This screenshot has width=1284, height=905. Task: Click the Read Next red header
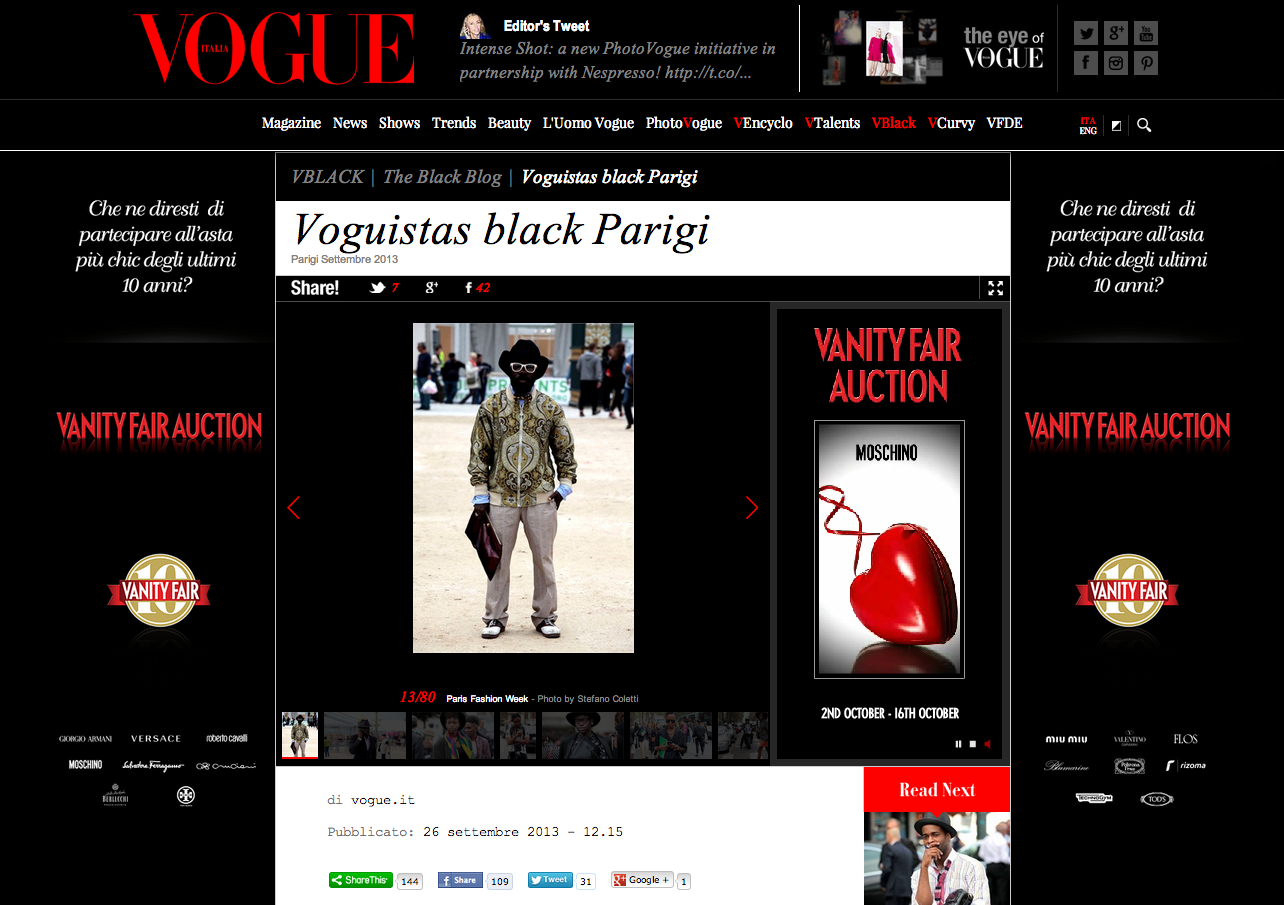(x=937, y=790)
